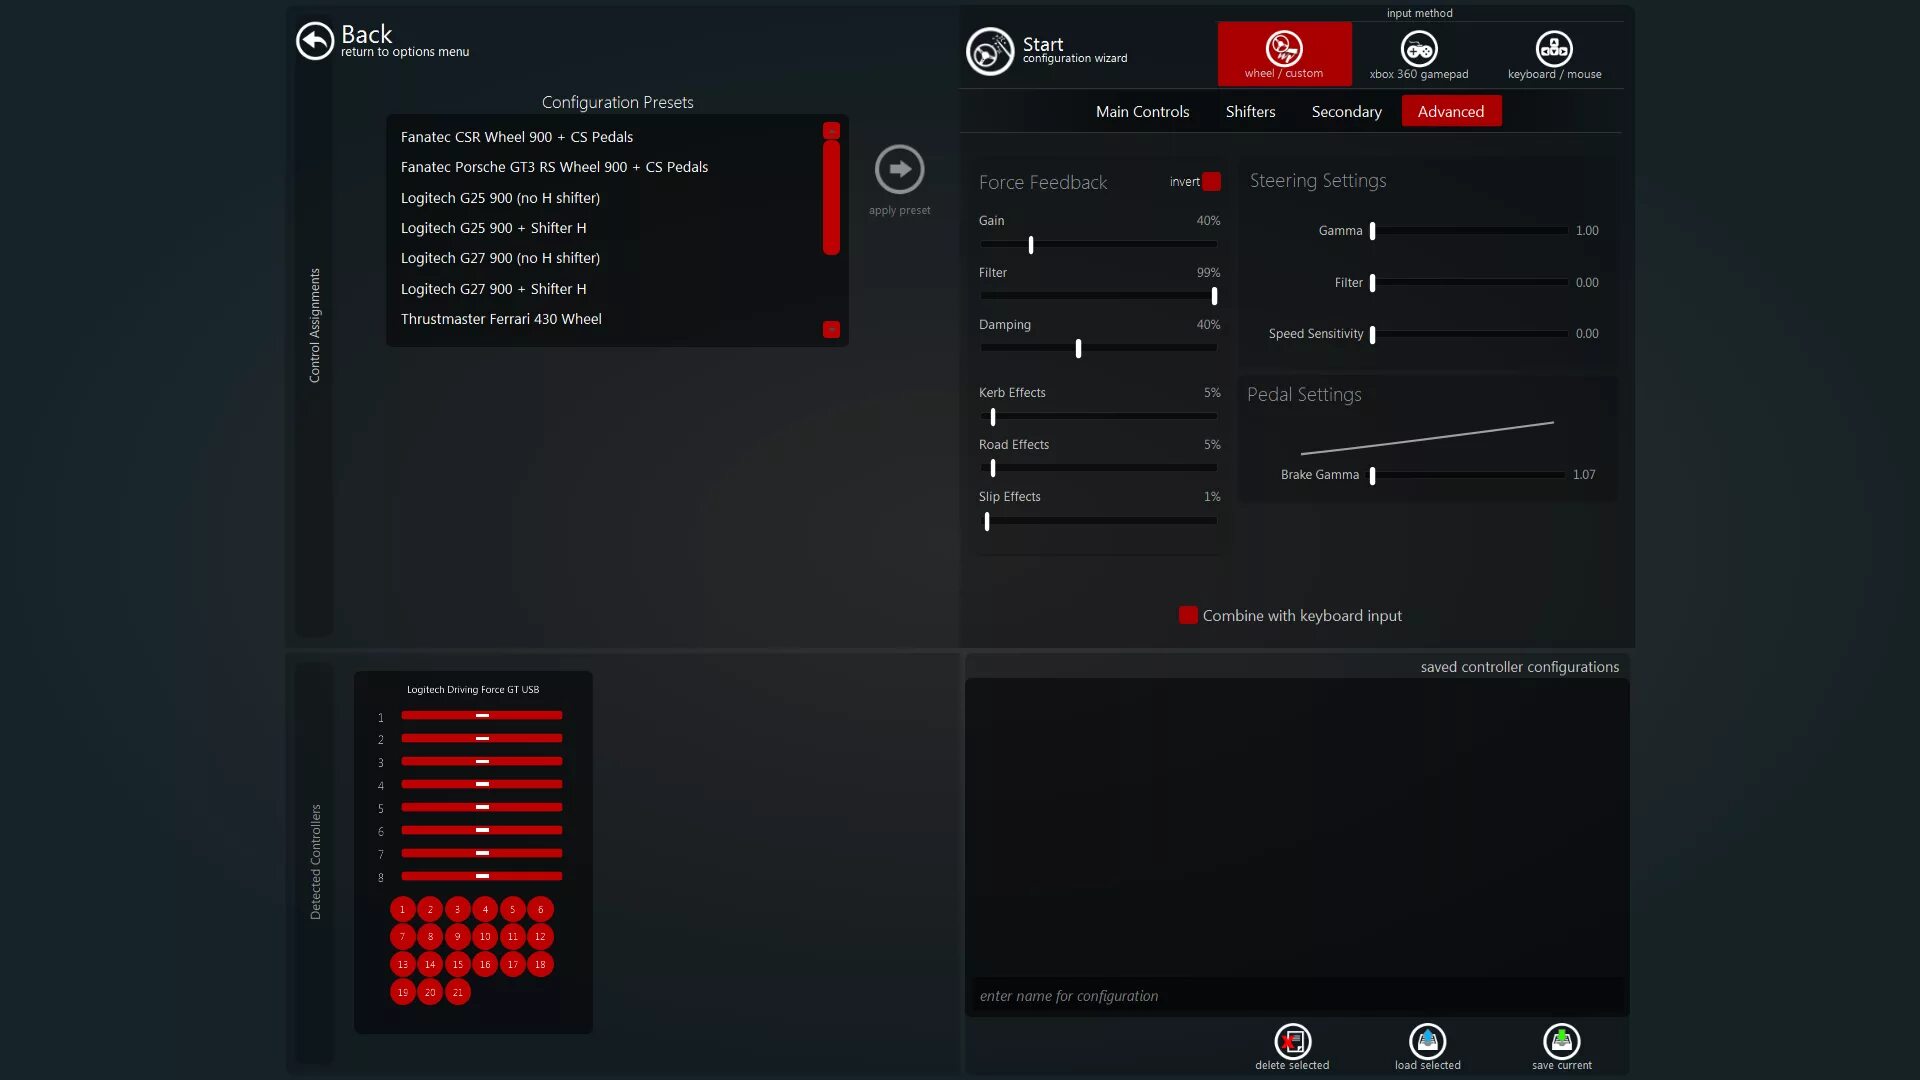Click delete selected configuration icon
This screenshot has height=1080, width=1920.
tap(1292, 1041)
